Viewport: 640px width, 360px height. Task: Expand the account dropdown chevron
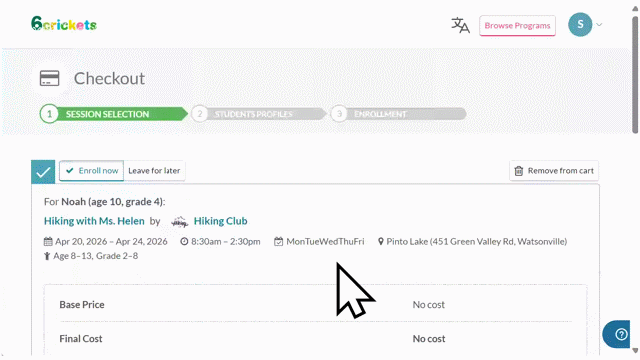pos(599,24)
